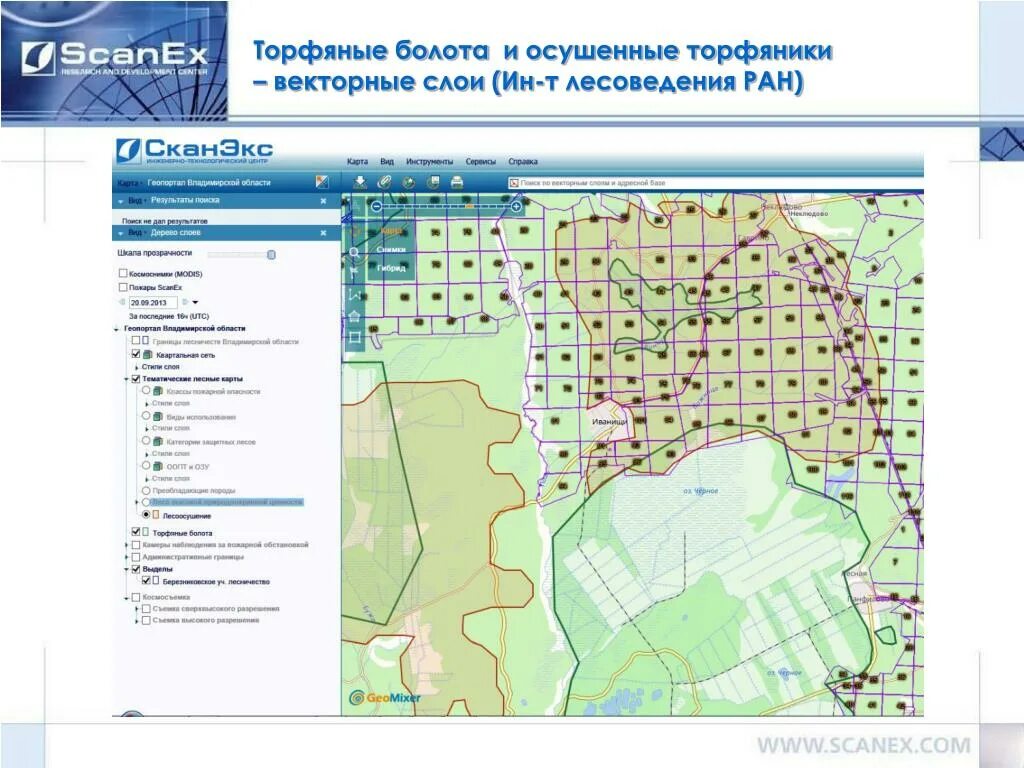Click the date field 20.09.2013
The width and height of the screenshot is (1024, 768).
pos(153,302)
